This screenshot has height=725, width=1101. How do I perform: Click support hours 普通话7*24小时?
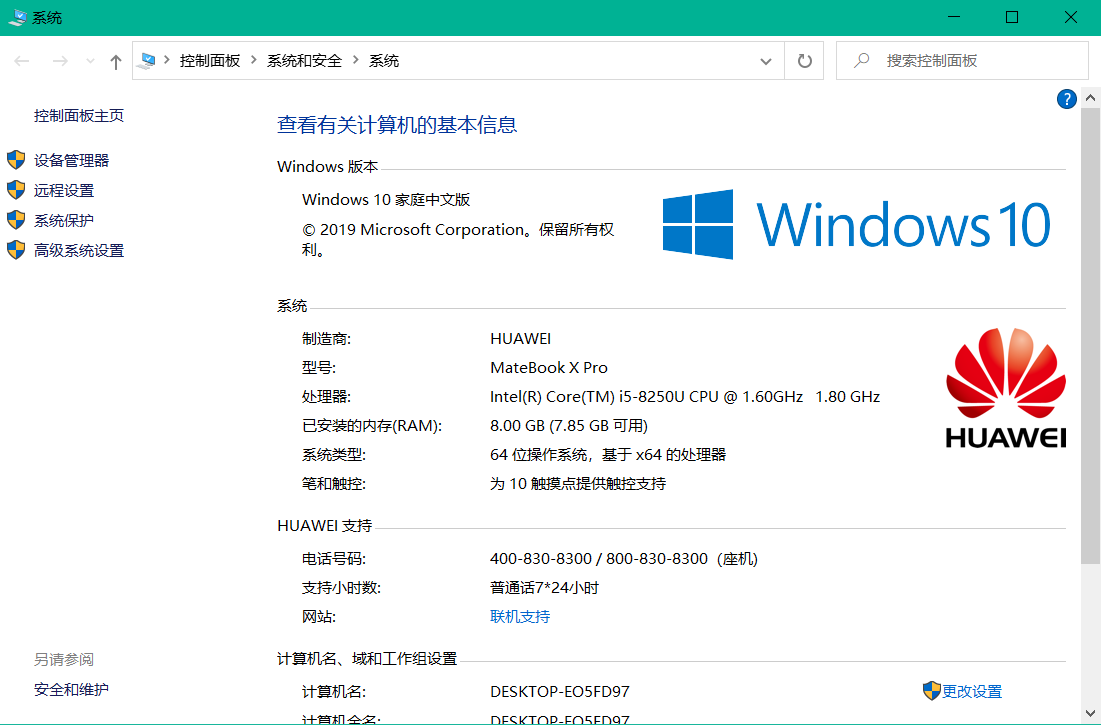(544, 587)
